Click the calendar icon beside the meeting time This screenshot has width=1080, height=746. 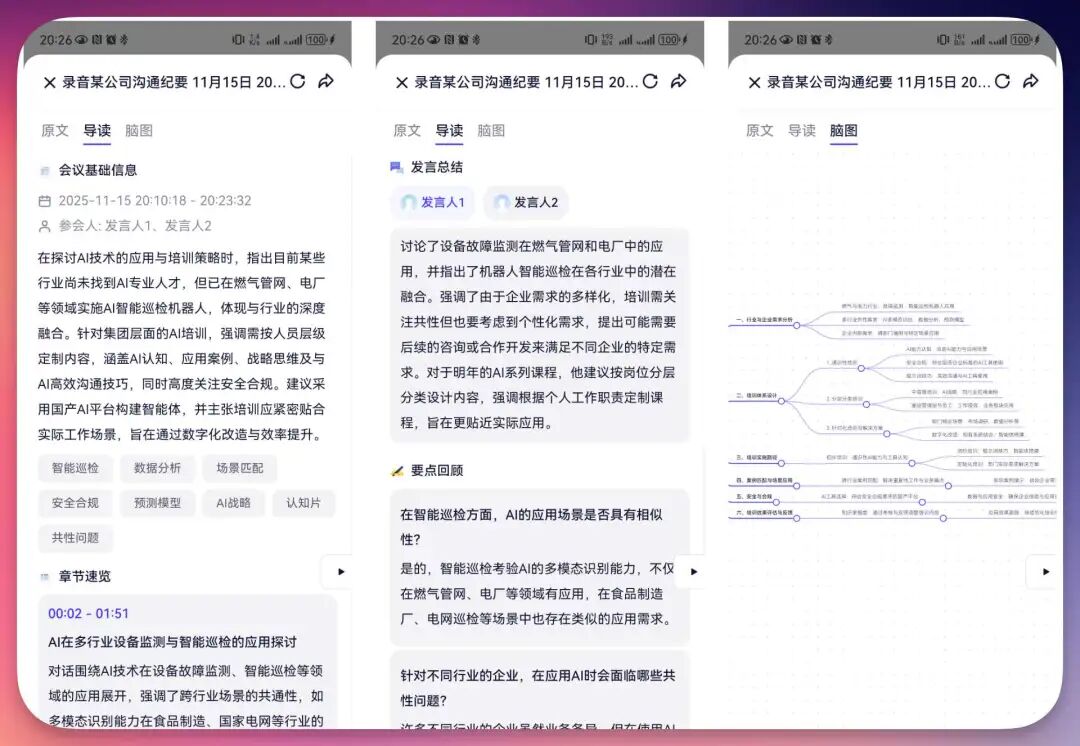45,201
